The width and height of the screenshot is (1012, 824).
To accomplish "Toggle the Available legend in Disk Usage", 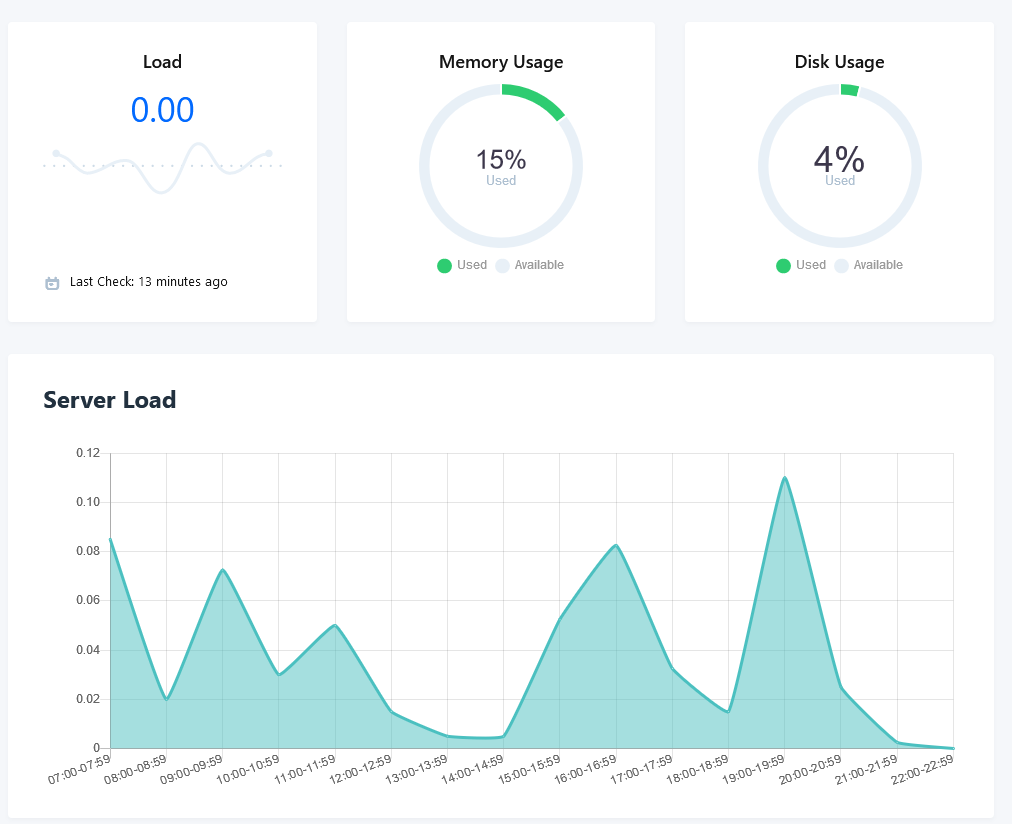I will [x=869, y=265].
